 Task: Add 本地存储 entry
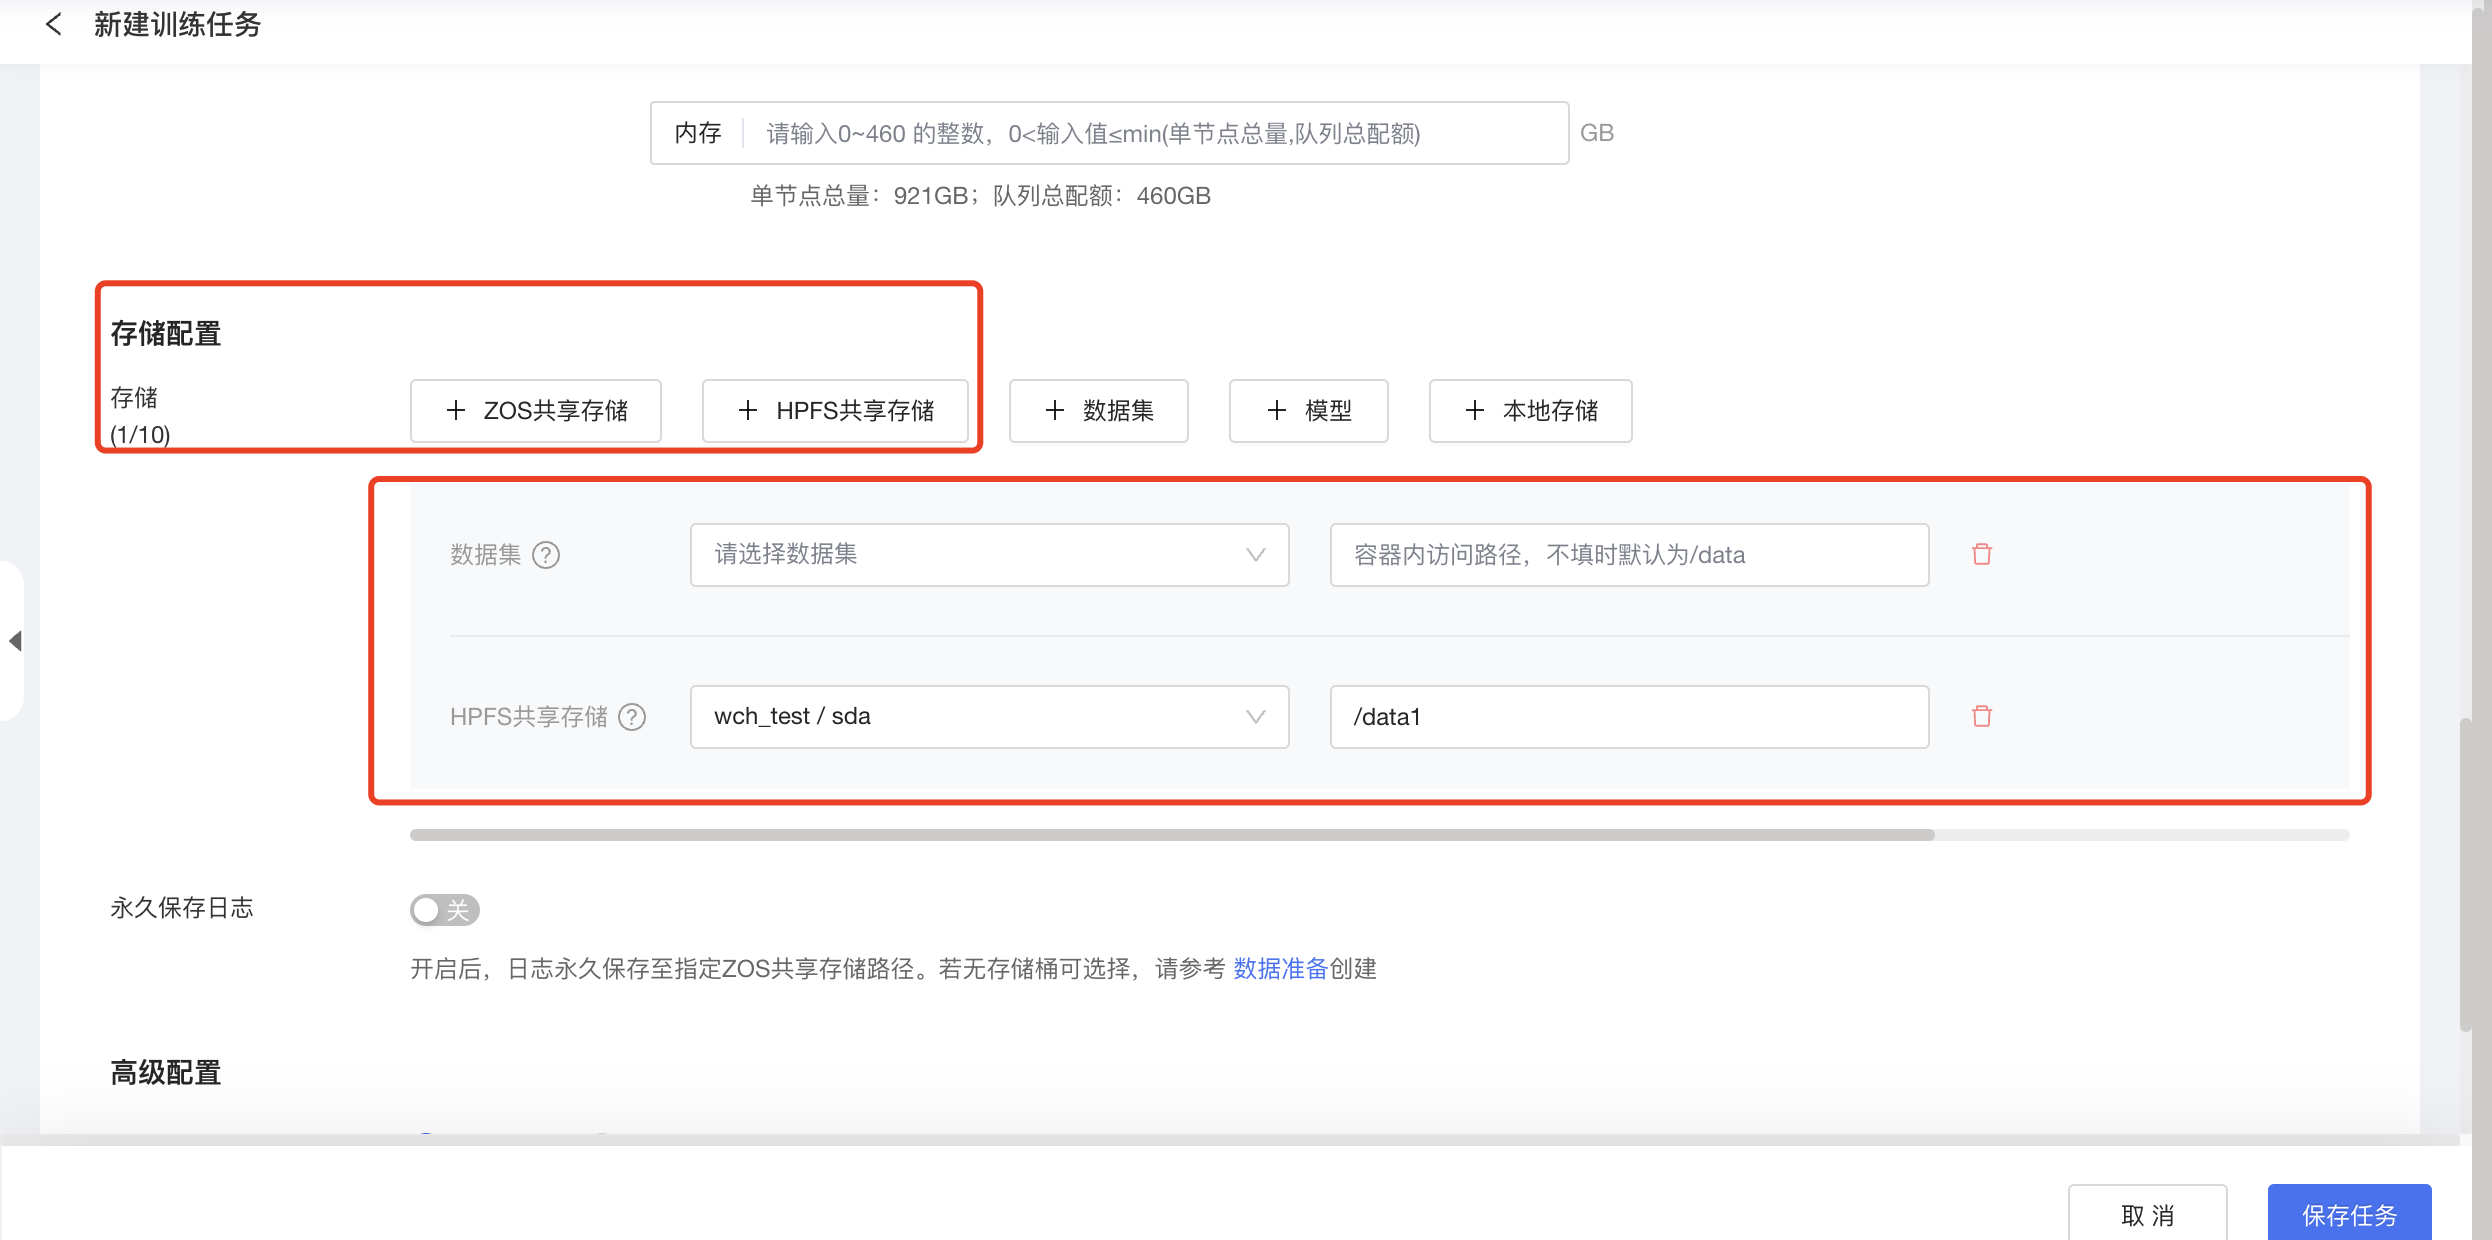(x=1531, y=411)
